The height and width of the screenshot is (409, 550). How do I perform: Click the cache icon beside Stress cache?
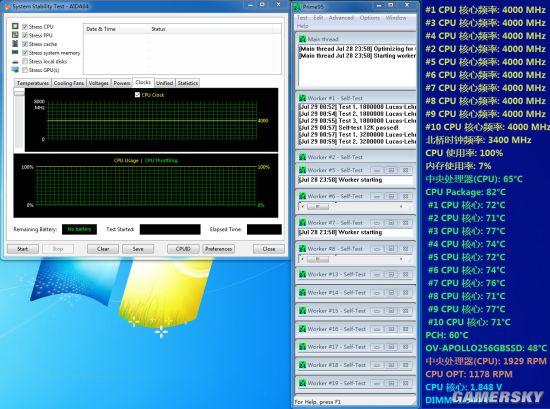tap(15, 44)
